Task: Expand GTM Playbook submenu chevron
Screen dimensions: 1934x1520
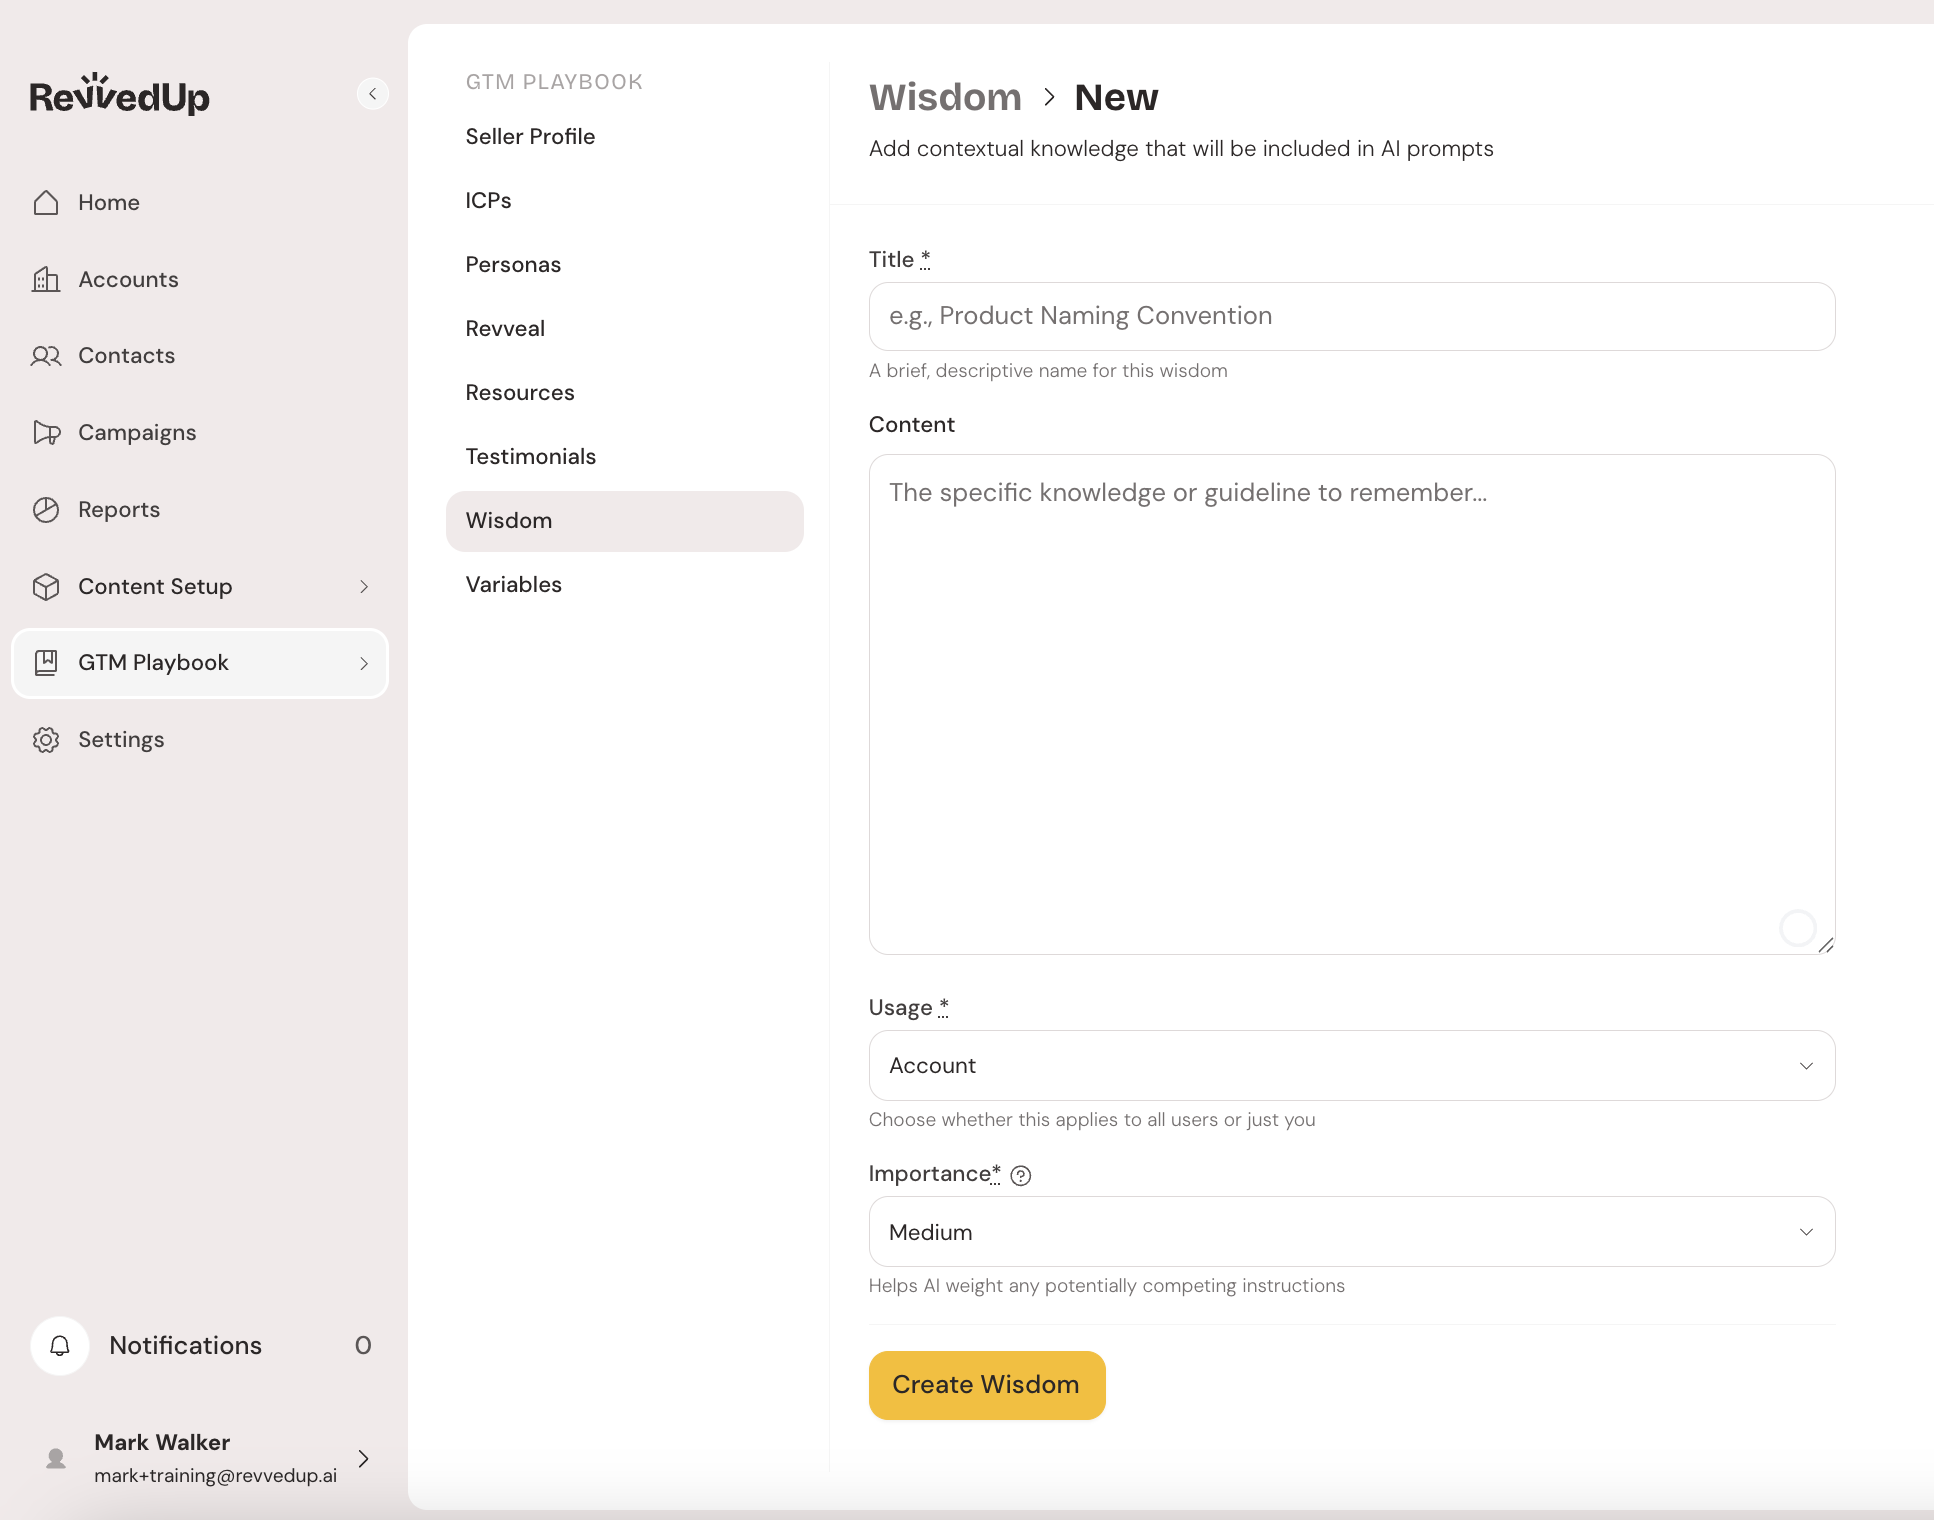Action: pos(364,664)
